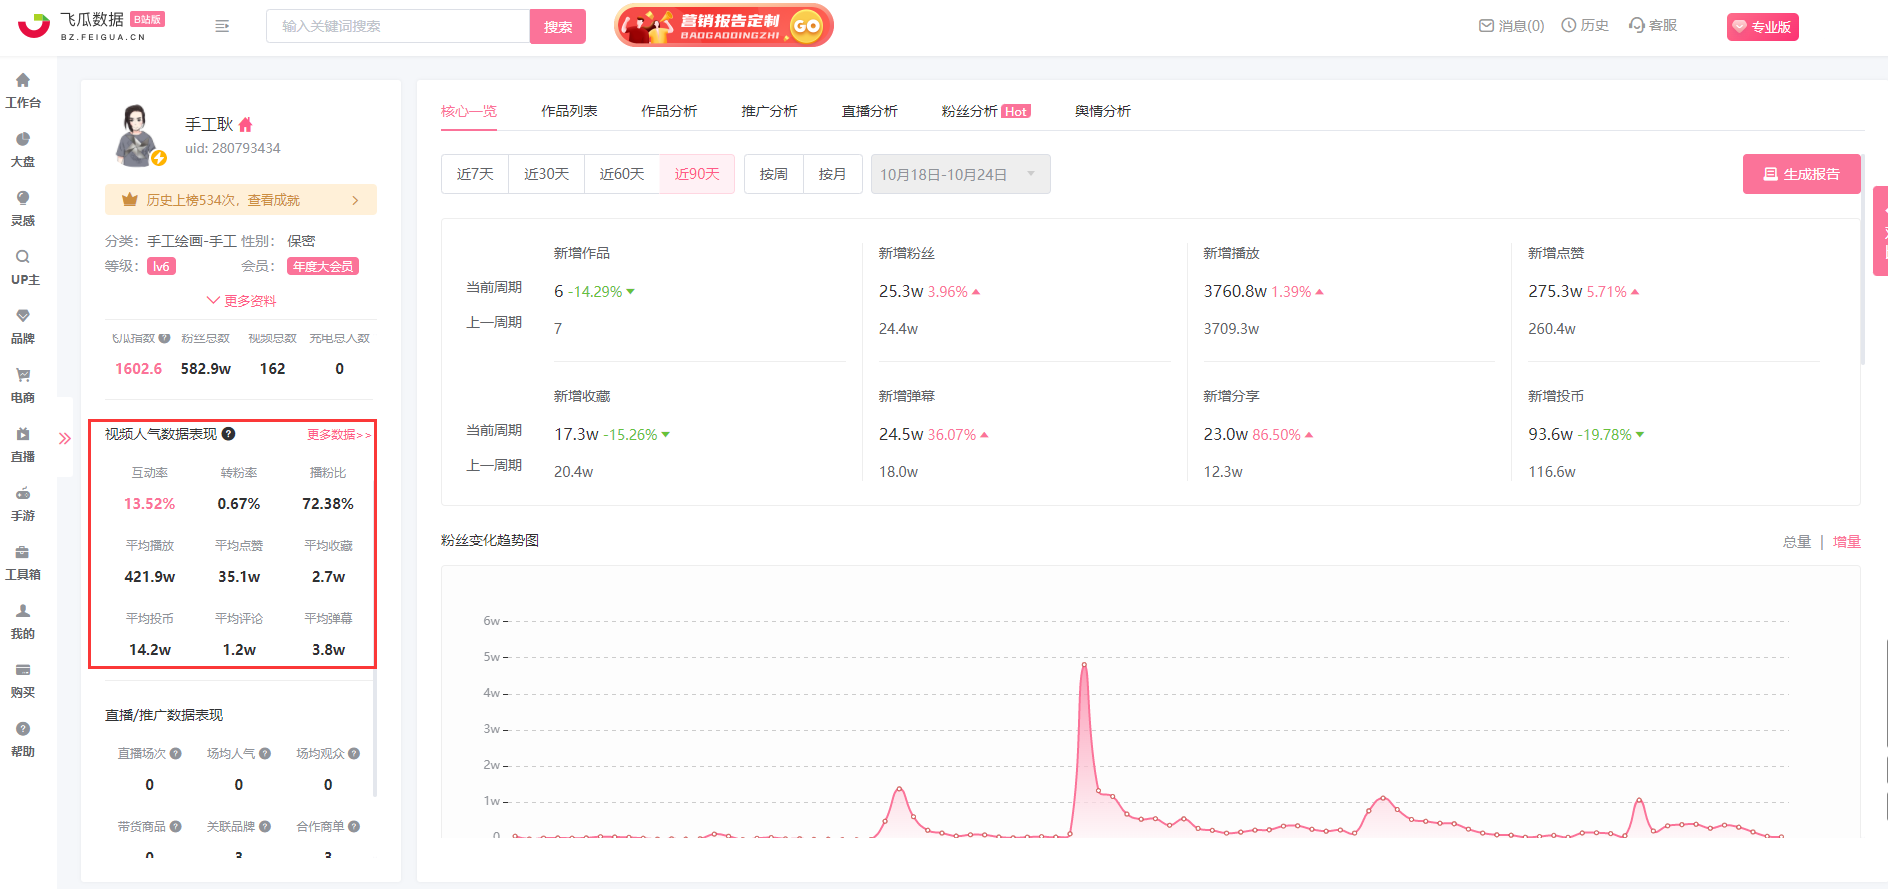Open the 我的 profile sidebar icon
This screenshot has height=889, width=1888.
(23, 611)
